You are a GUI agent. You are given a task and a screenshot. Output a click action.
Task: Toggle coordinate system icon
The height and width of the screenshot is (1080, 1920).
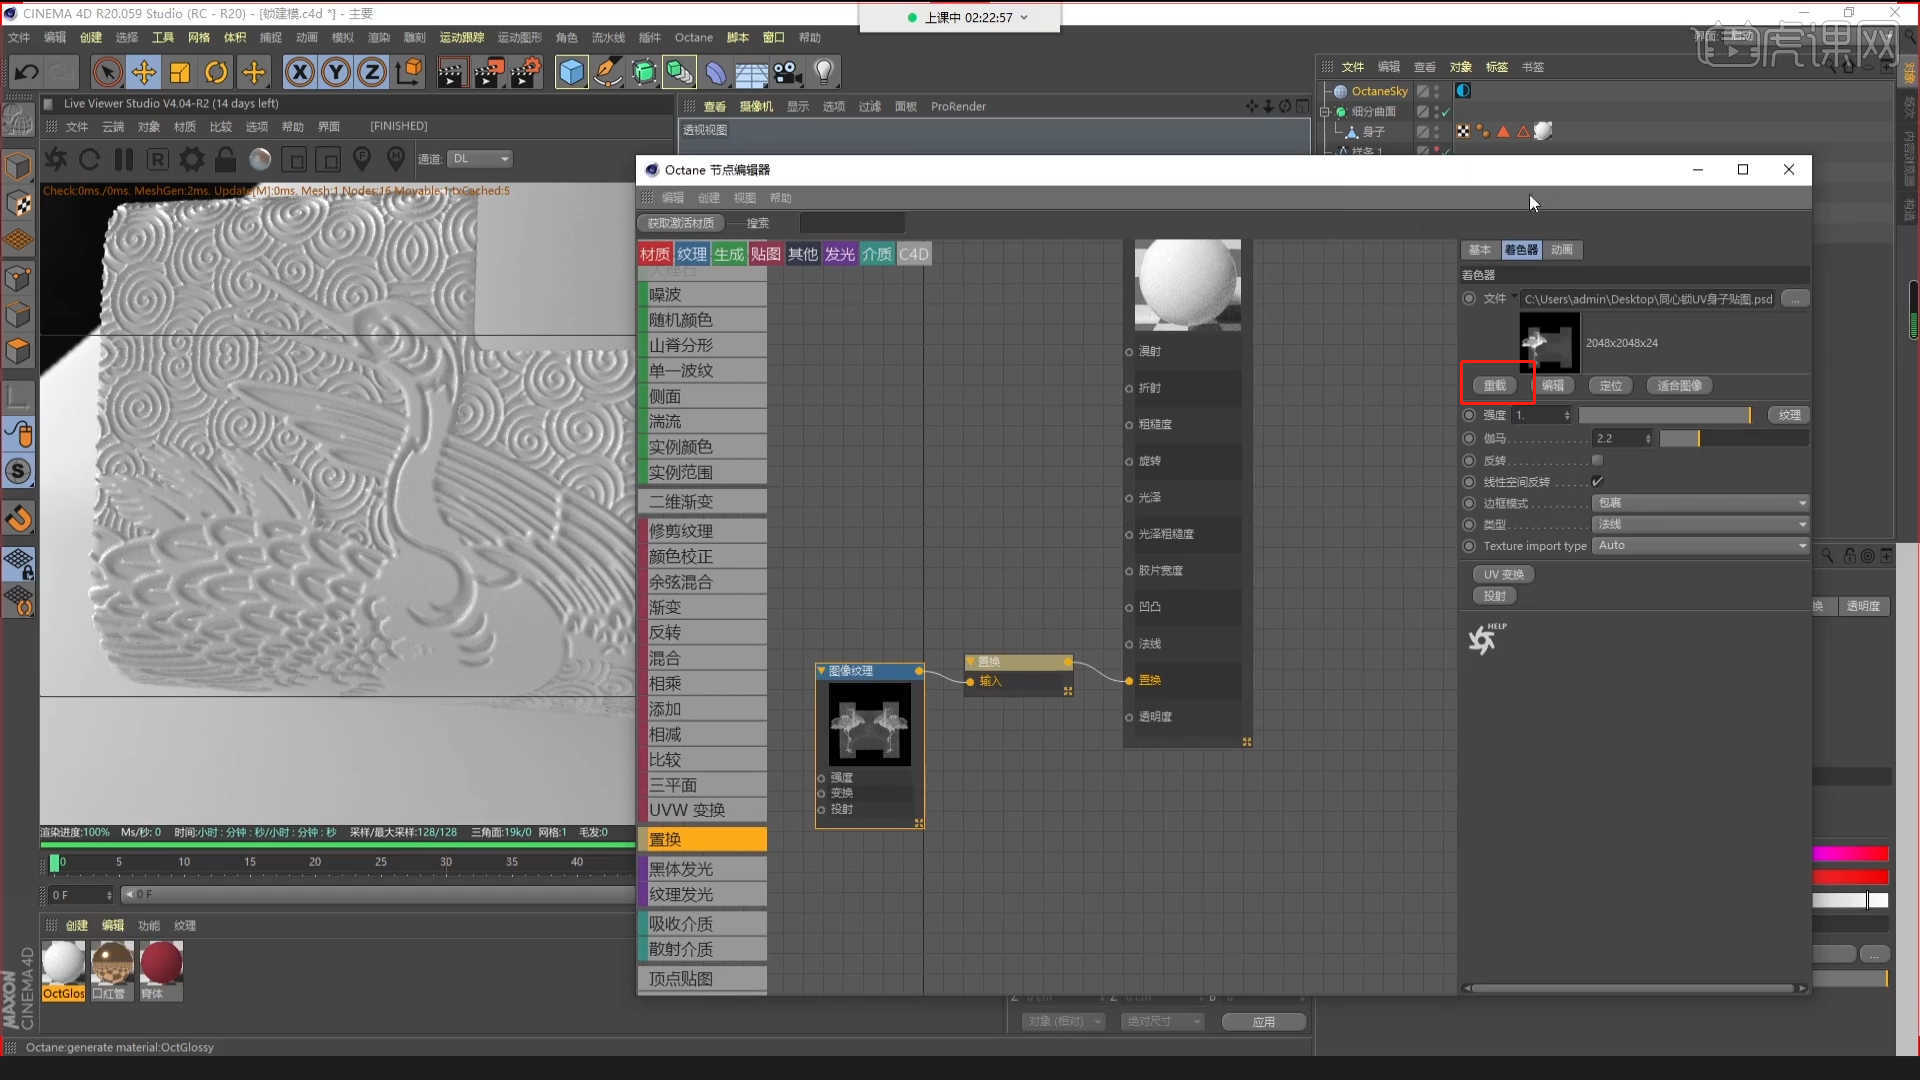409,72
